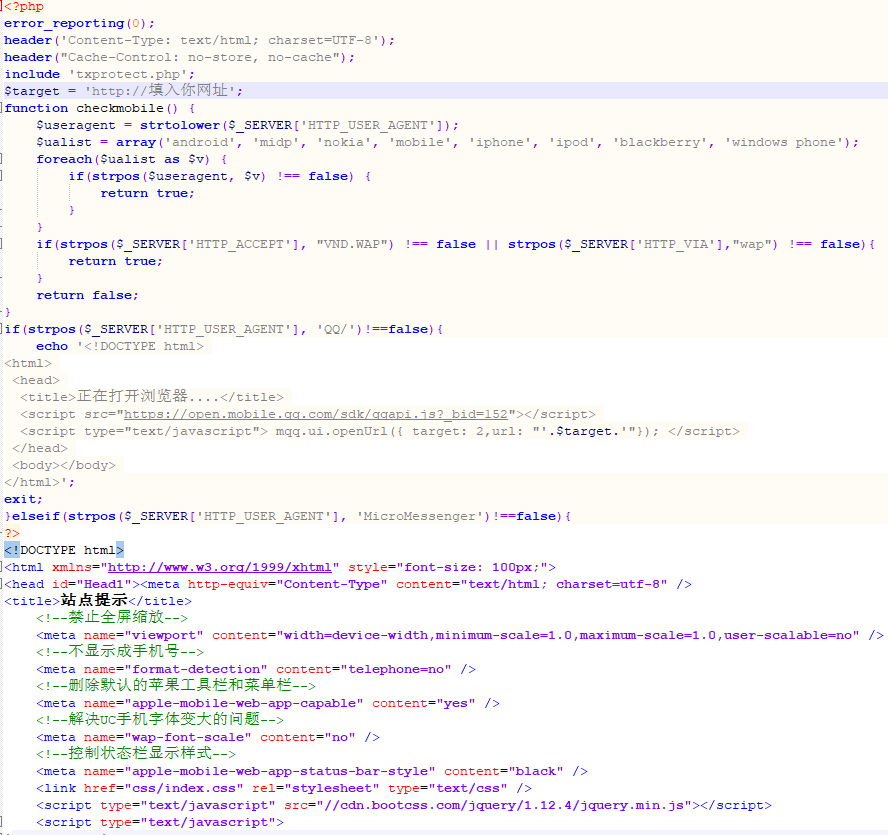Click the comment 解决UC手机字体变大的问题
Screen dimensions: 888x835
coord(160,719)
